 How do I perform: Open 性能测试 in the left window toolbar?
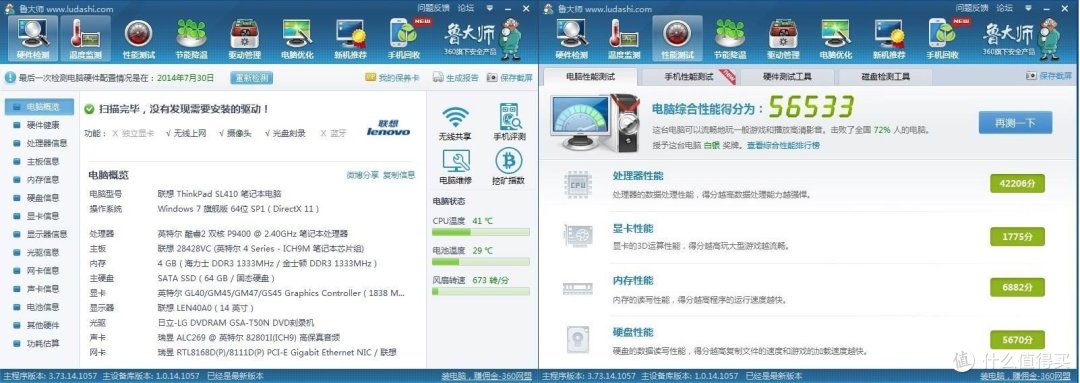[138, 39]
